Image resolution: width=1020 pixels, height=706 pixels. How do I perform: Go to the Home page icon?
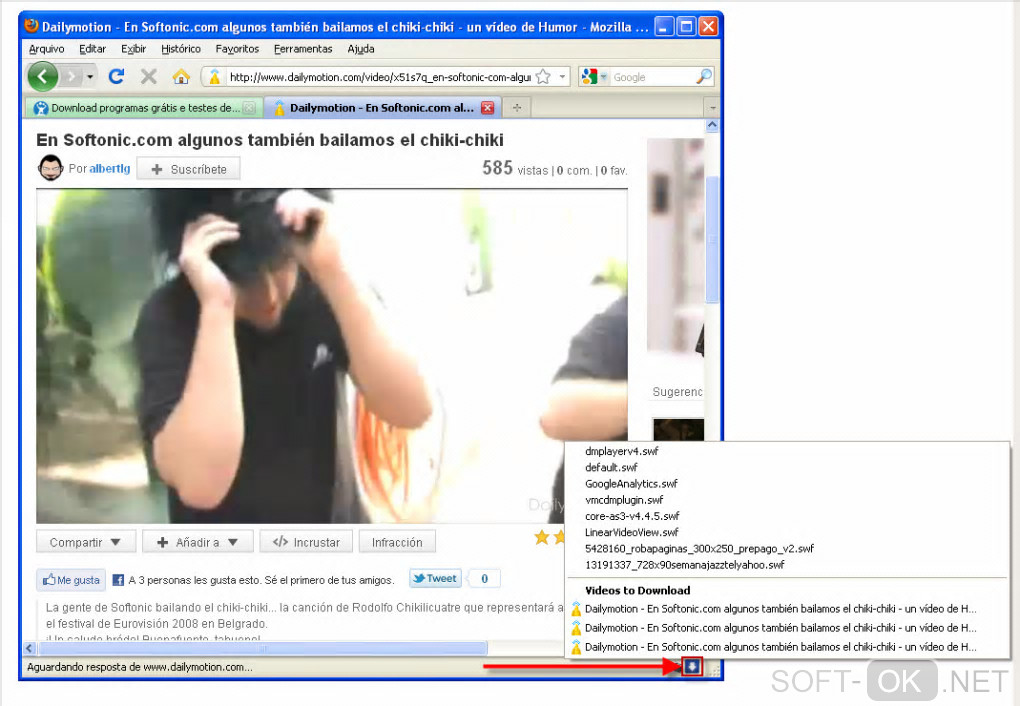[181, 77]
